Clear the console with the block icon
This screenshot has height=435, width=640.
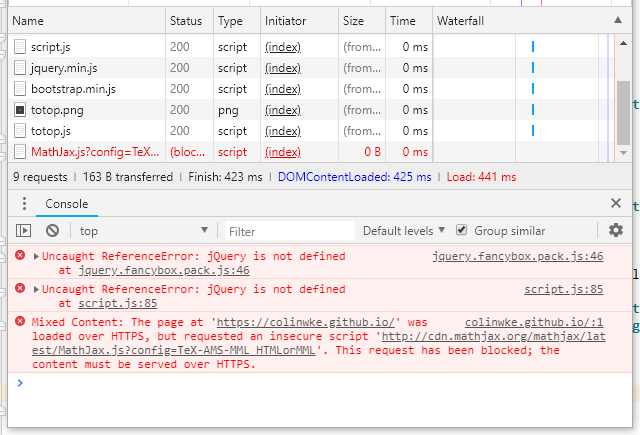tap(52, 231)
